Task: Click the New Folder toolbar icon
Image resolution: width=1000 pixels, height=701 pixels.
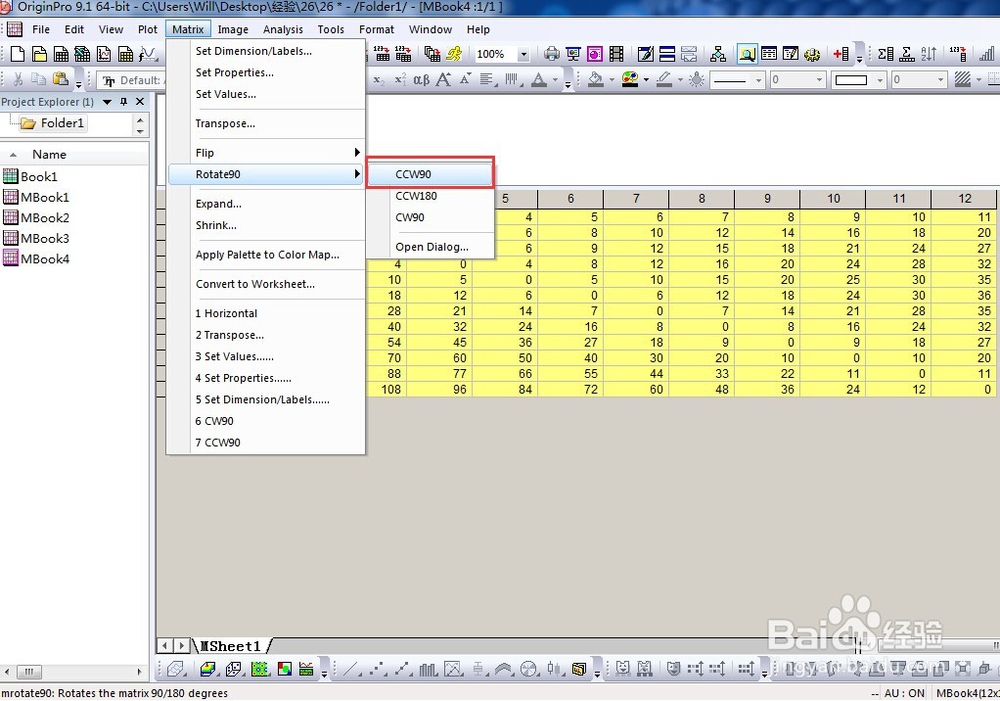Action: click(x=40, y=54)
